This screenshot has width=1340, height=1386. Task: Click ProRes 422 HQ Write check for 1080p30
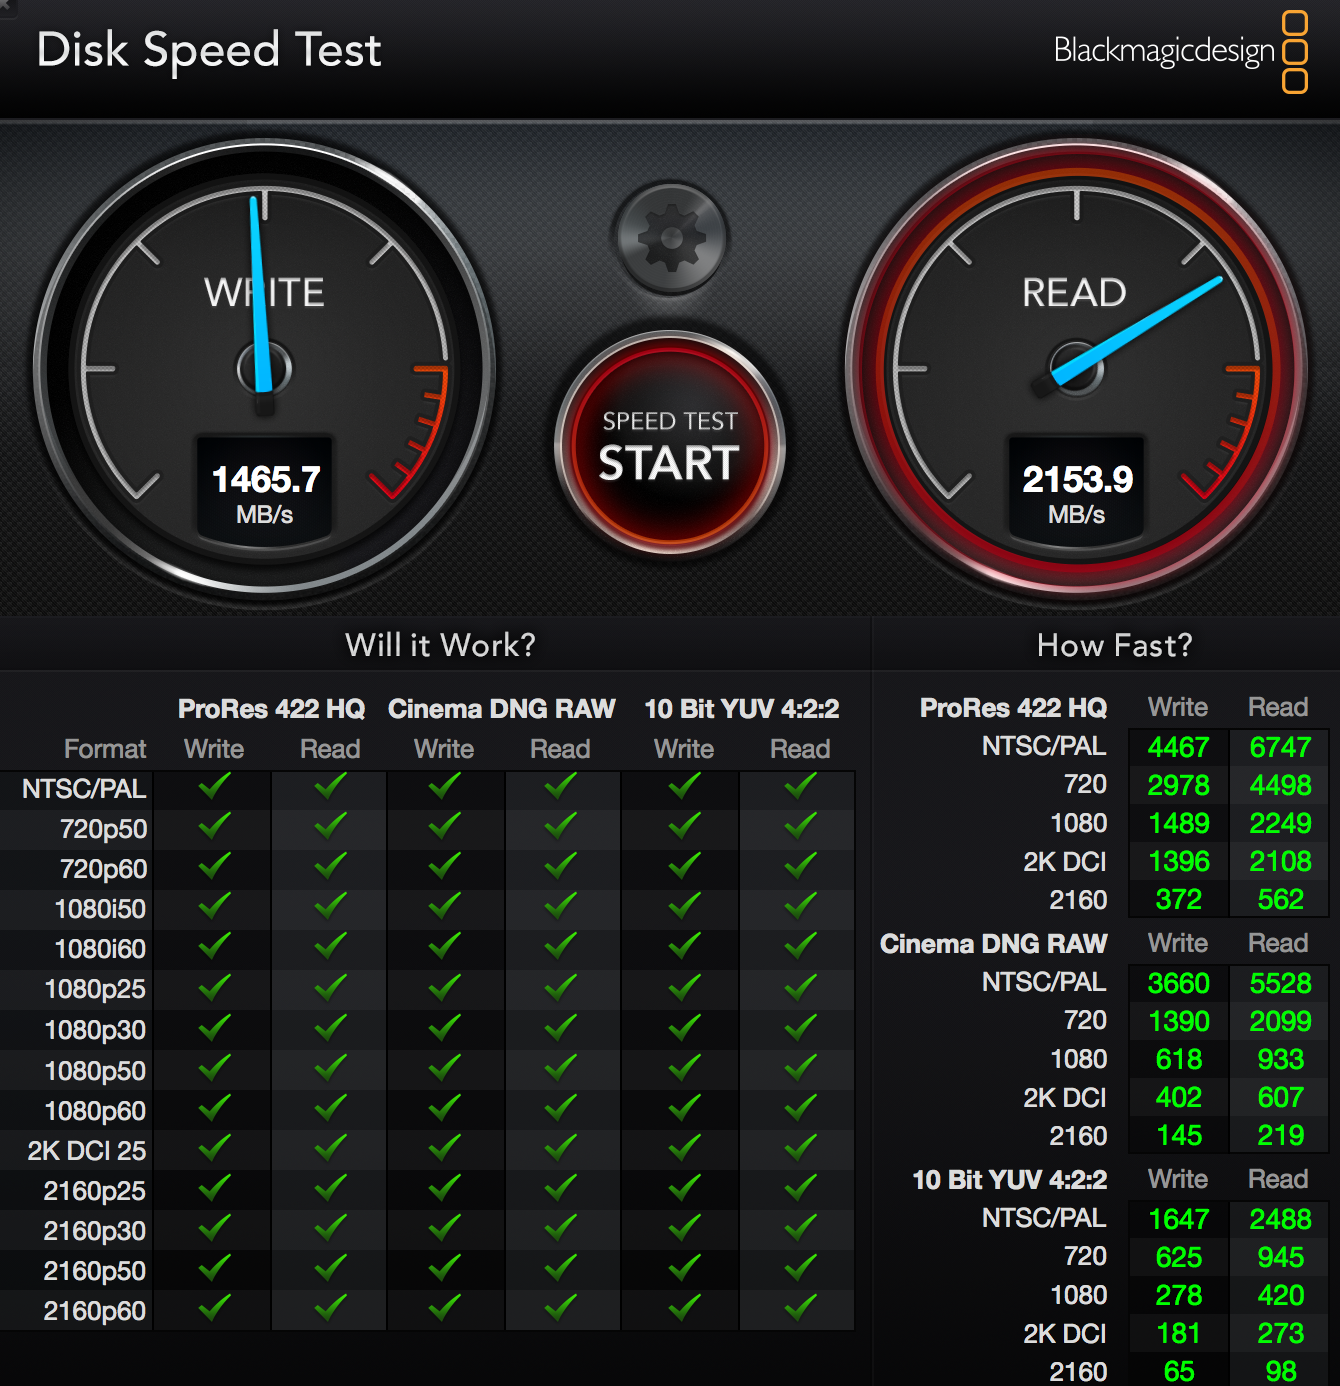coord(214,1028)
